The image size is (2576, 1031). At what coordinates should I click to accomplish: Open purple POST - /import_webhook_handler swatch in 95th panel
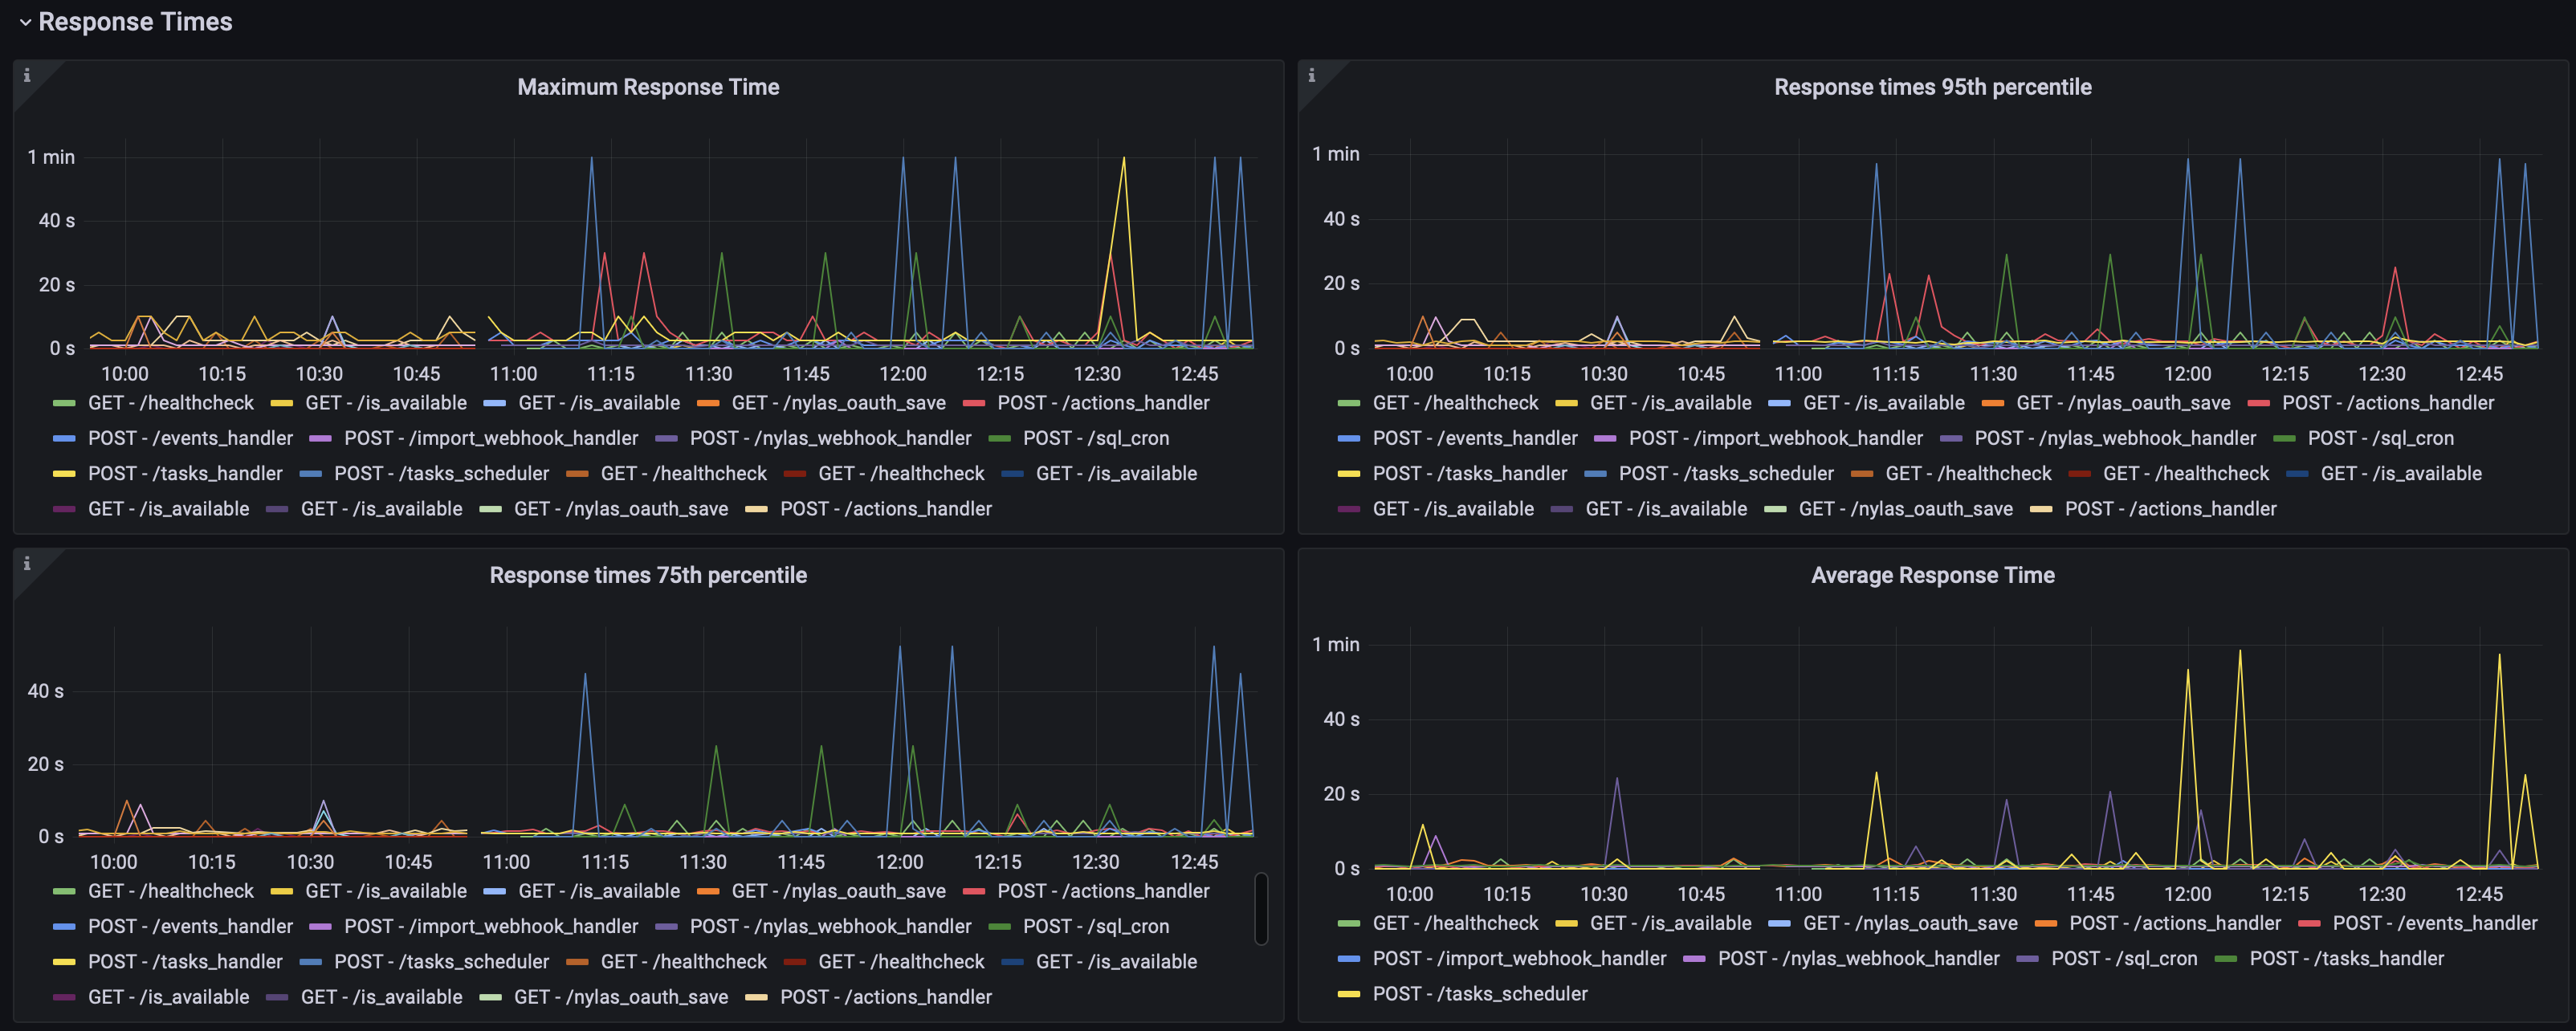[1605, 439]
